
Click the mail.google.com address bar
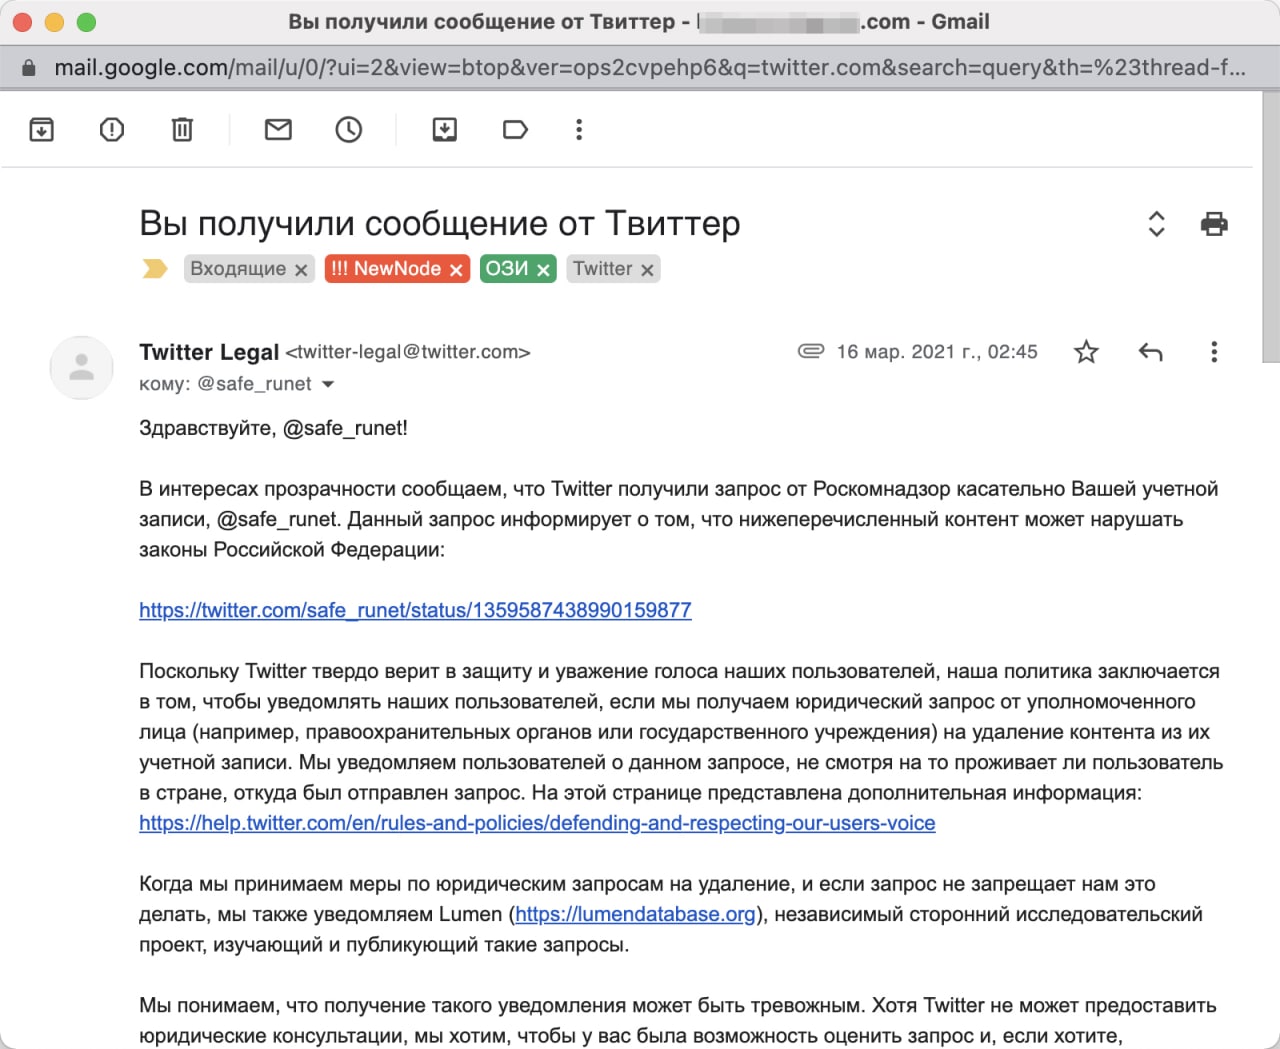[x=650, y=67]
